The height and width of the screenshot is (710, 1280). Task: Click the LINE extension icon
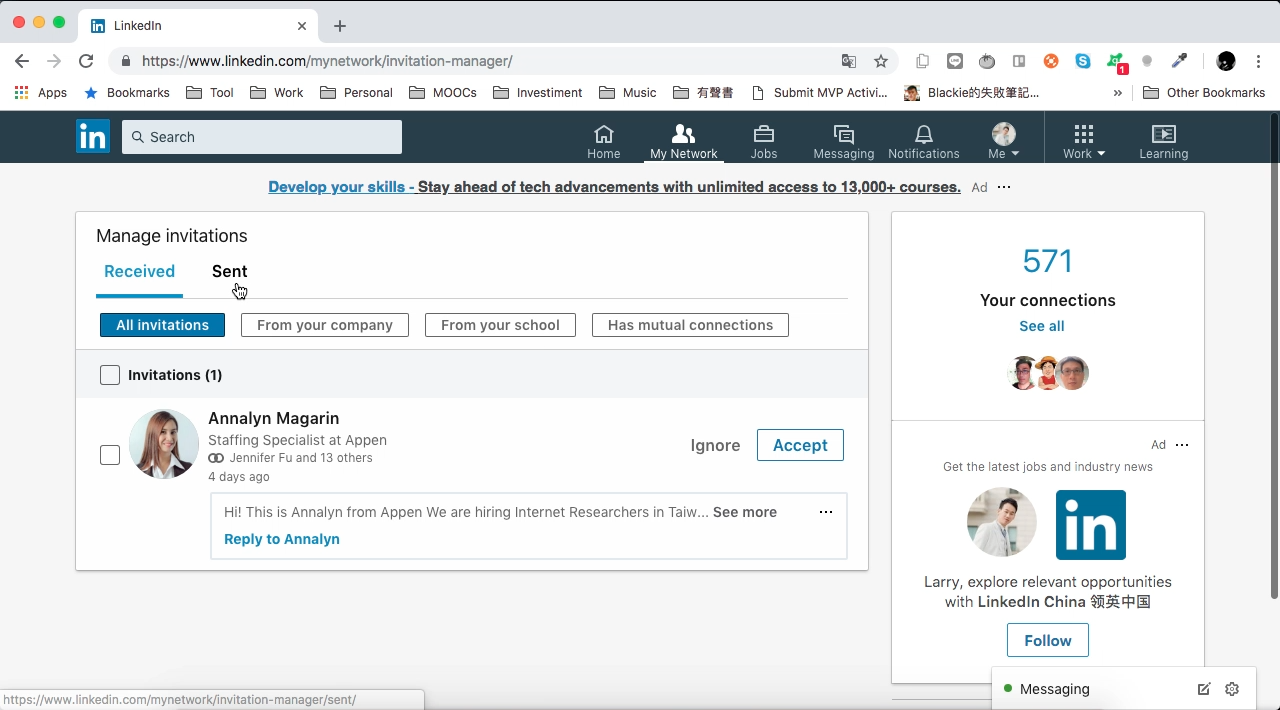point(955,61)
